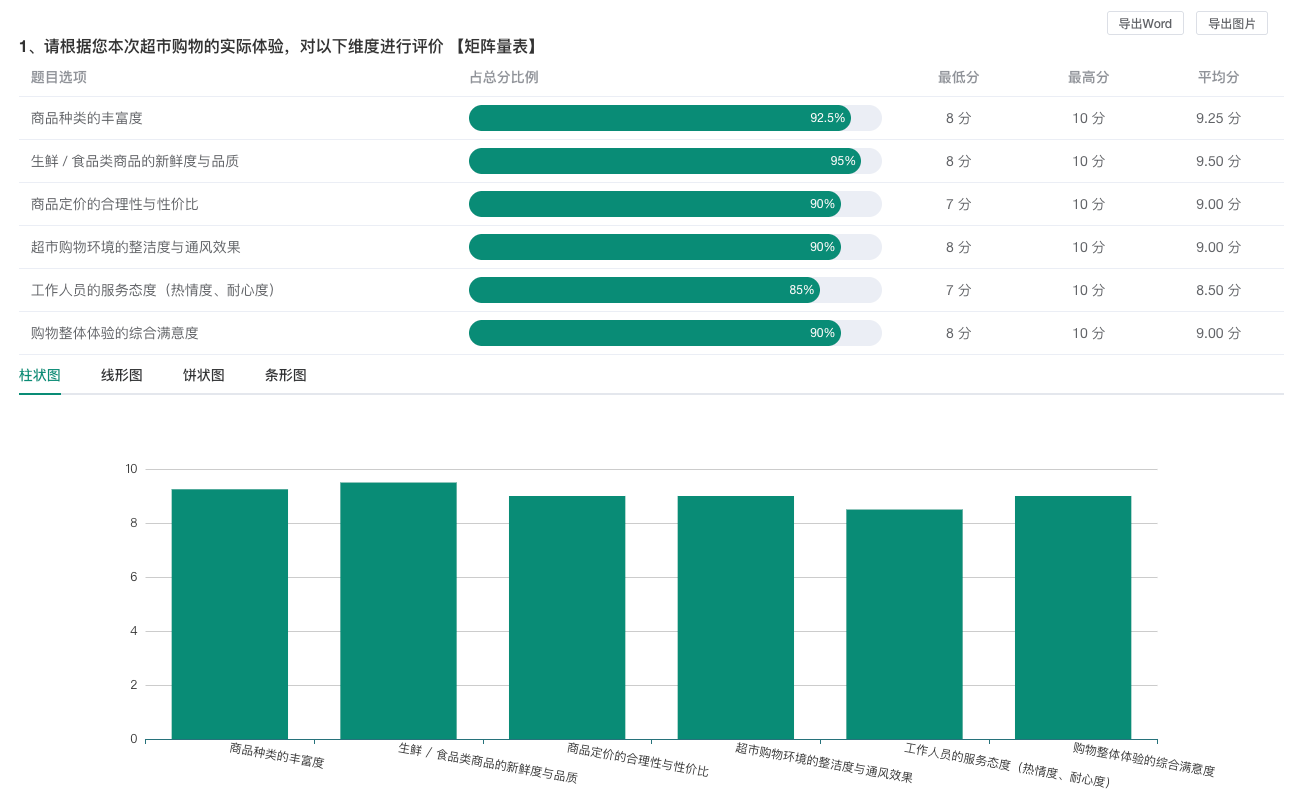Viewport: 1301px width, 806px height.
Task: Click the highest score 10 分 for 商品定价
Action: (1088, 204)
